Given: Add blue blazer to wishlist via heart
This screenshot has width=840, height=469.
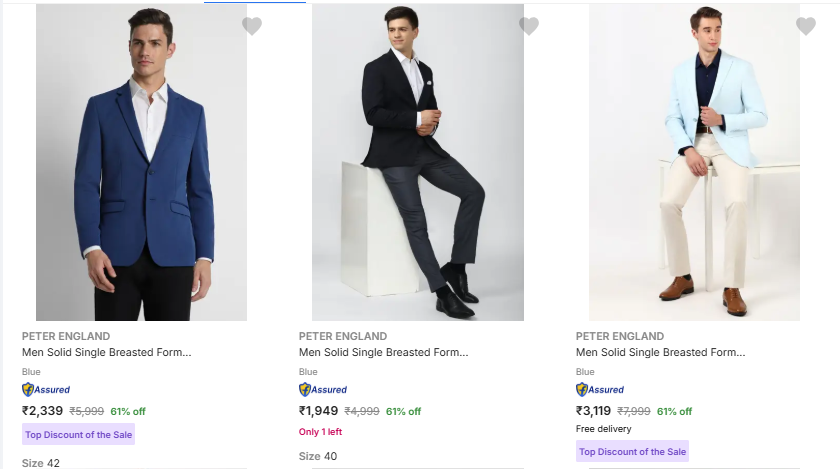Looking at the screenshot, I should pyautogui.click(x=252, y=25).
